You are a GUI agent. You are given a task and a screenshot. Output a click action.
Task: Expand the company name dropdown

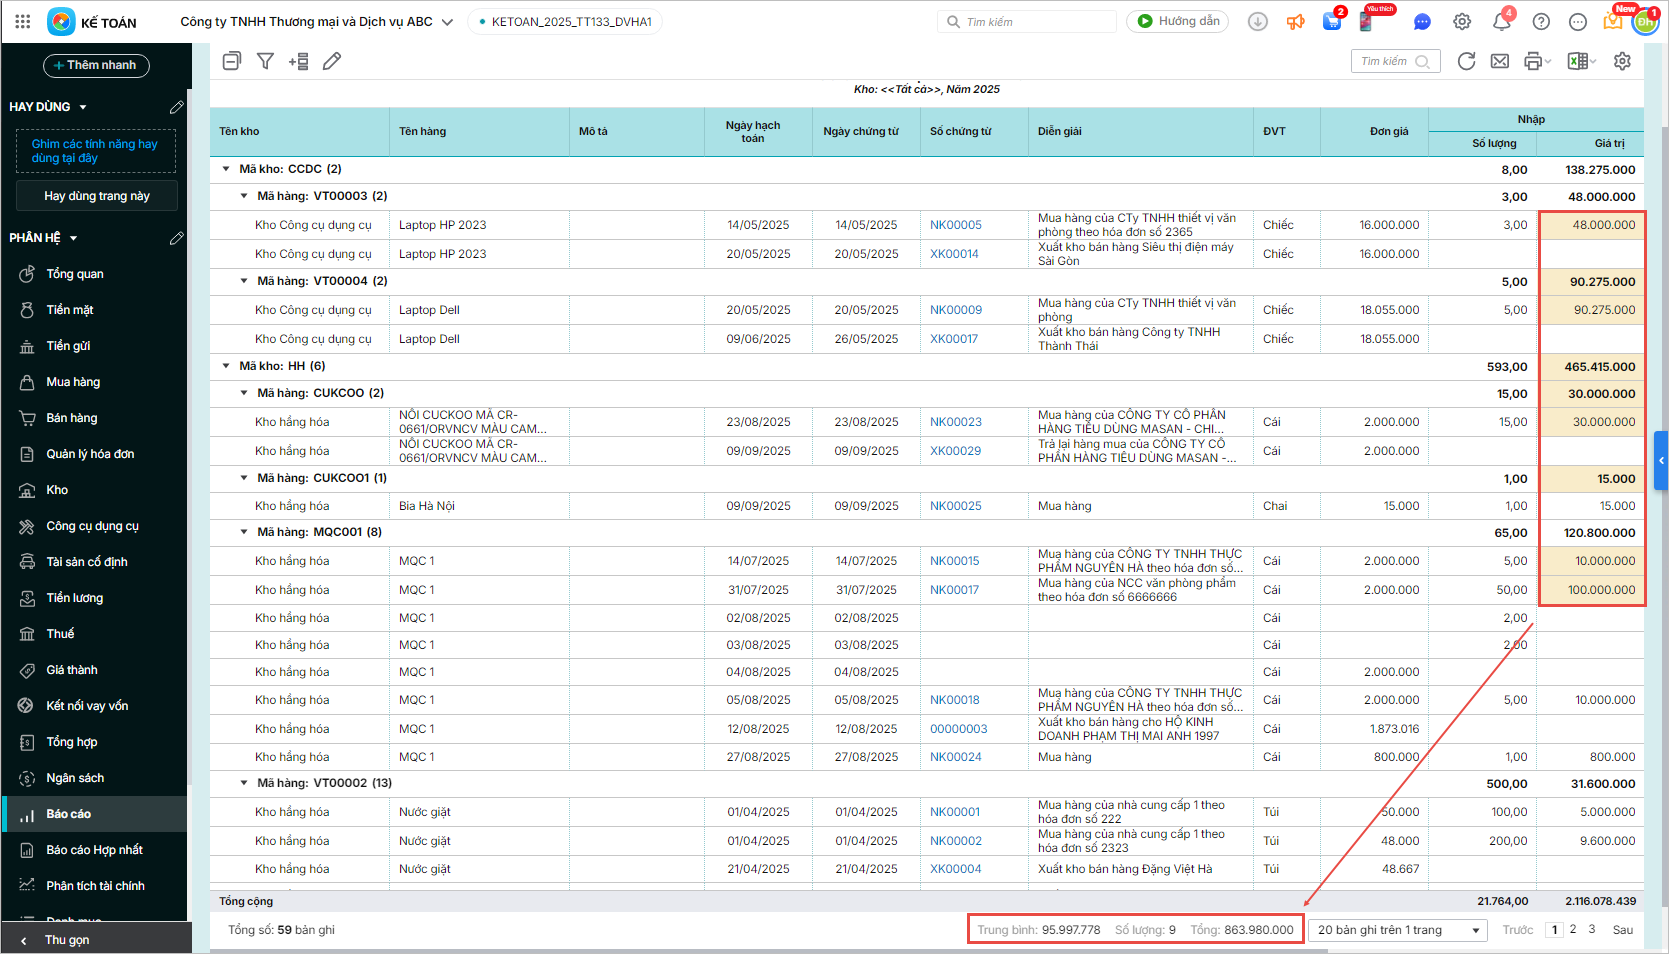[447, 22]
